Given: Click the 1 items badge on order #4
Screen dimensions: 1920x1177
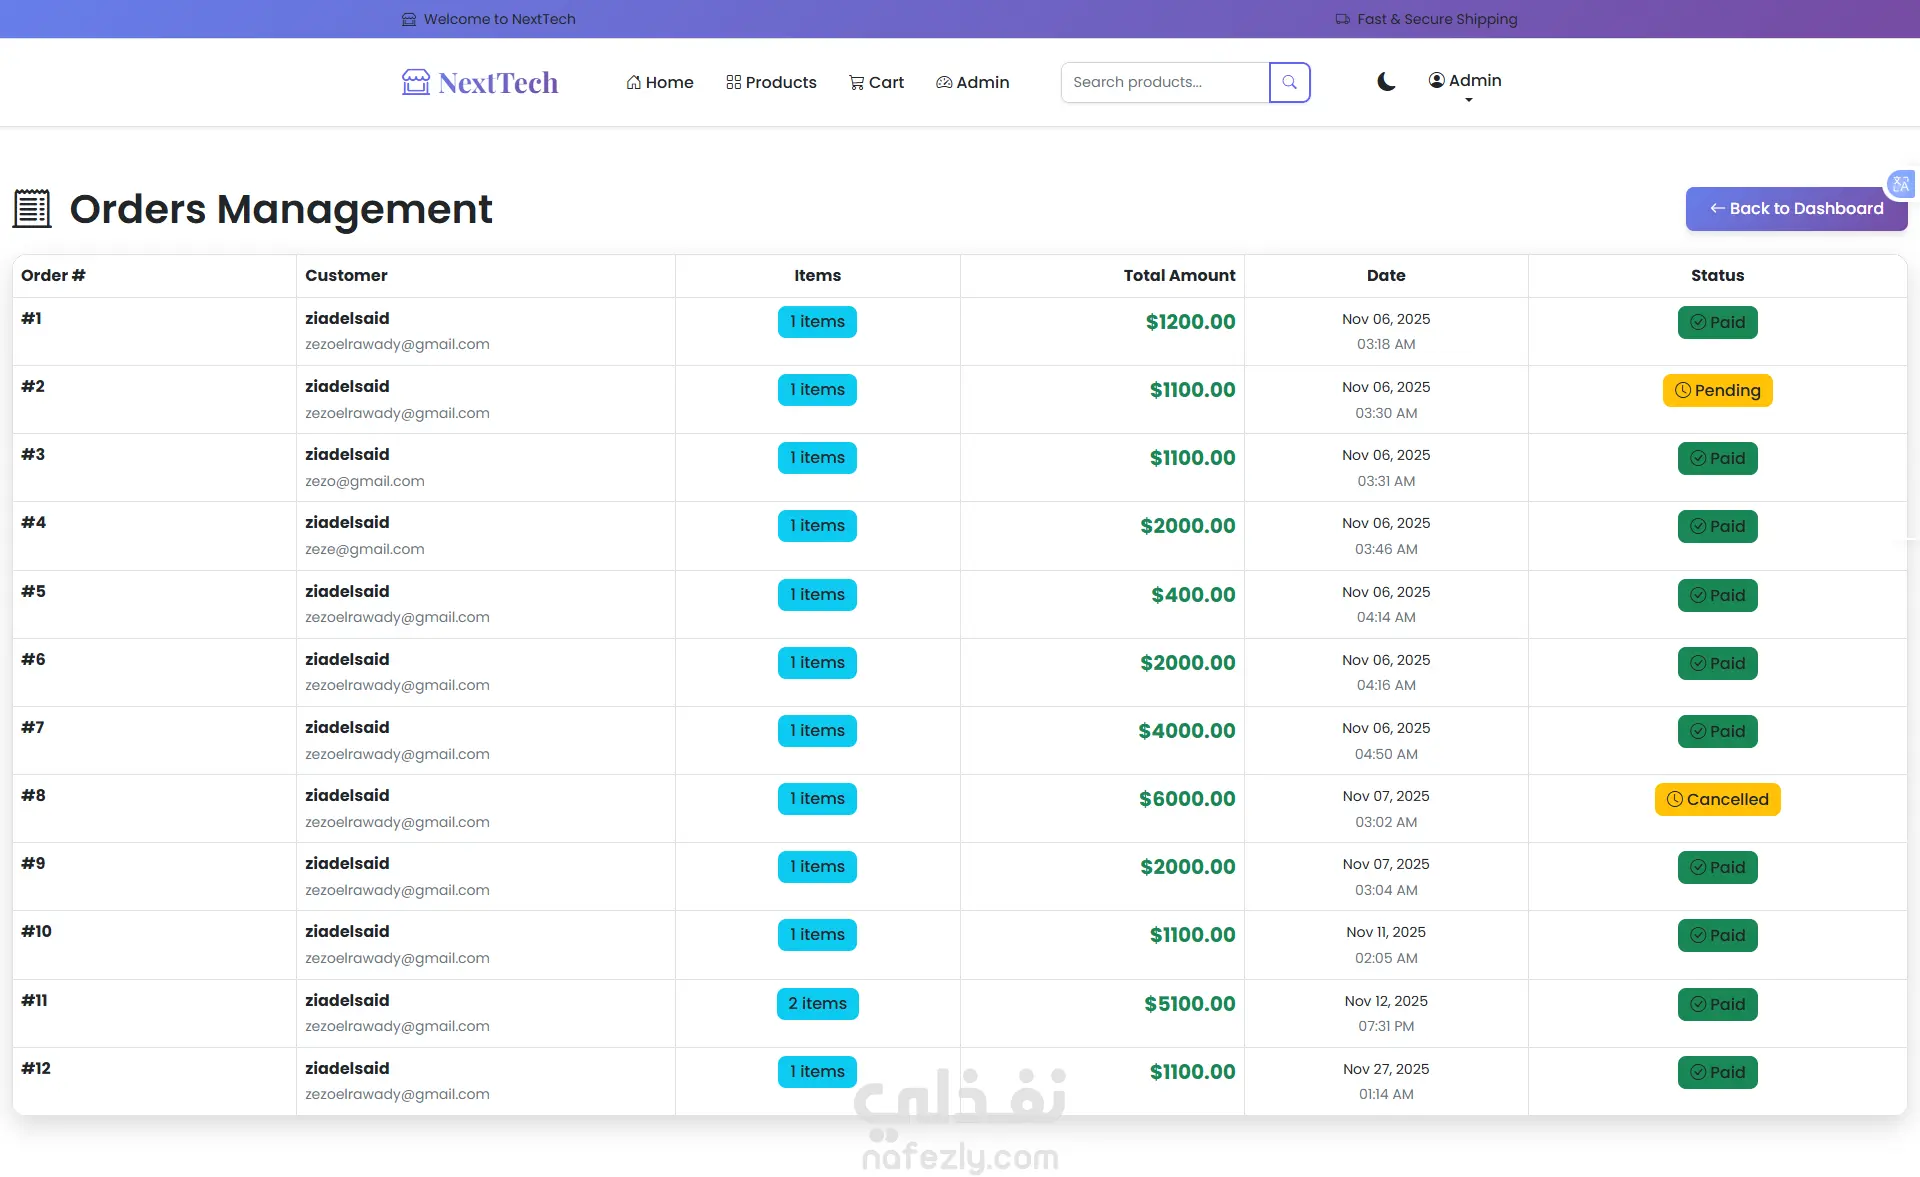Looking at the screenshot, I should point(817,526).
